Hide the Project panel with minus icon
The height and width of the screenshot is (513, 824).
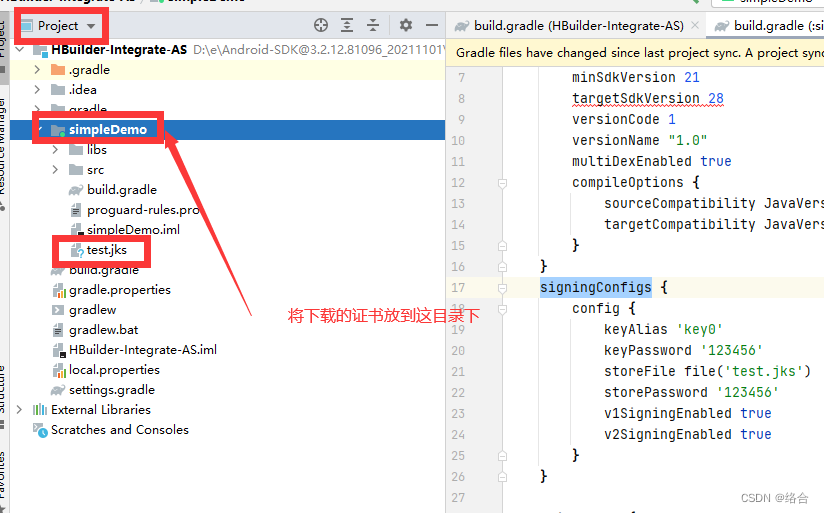pyautogui.click(x=431, y=25)
